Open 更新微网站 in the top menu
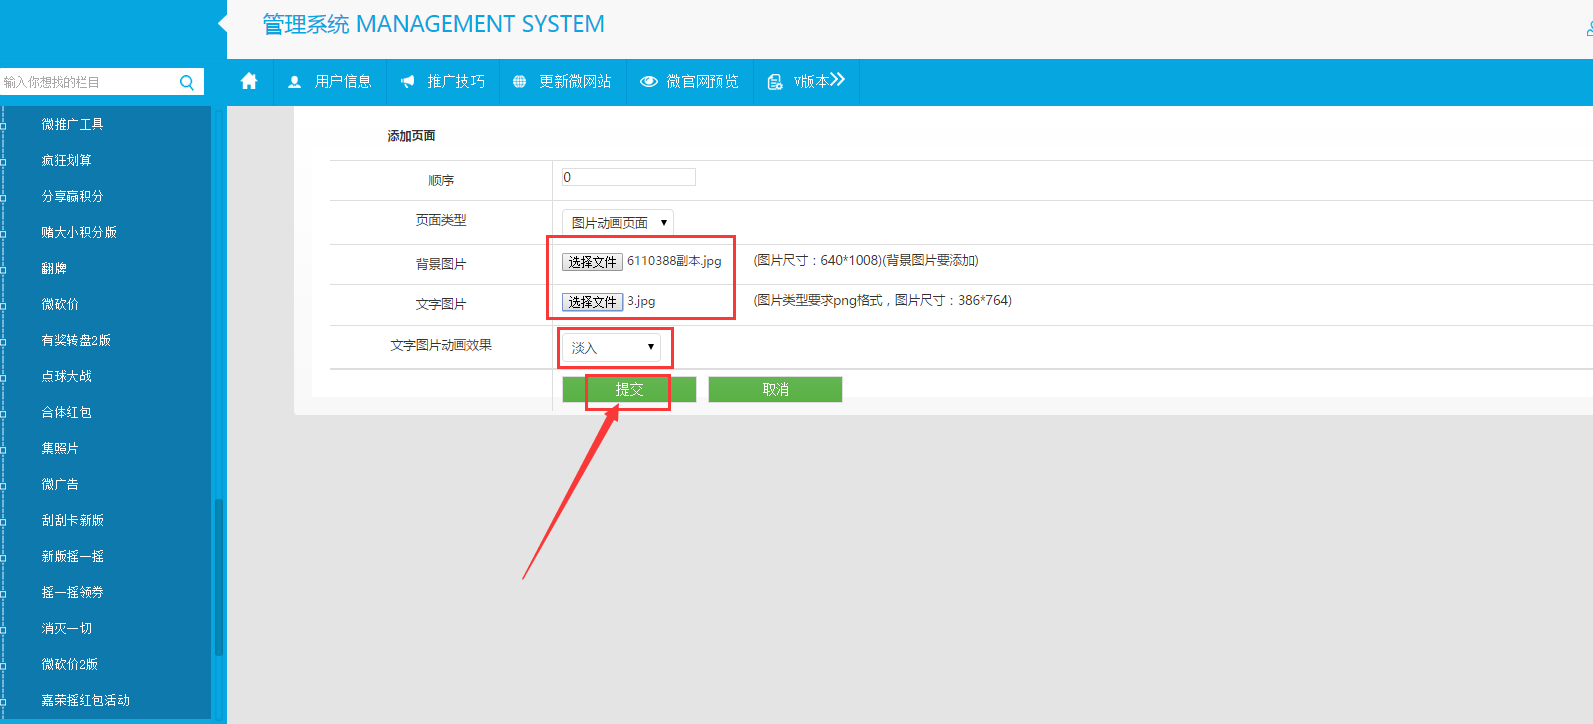Image resolution: width=1593 pixels, height=724 pixels. pos(575,82)
